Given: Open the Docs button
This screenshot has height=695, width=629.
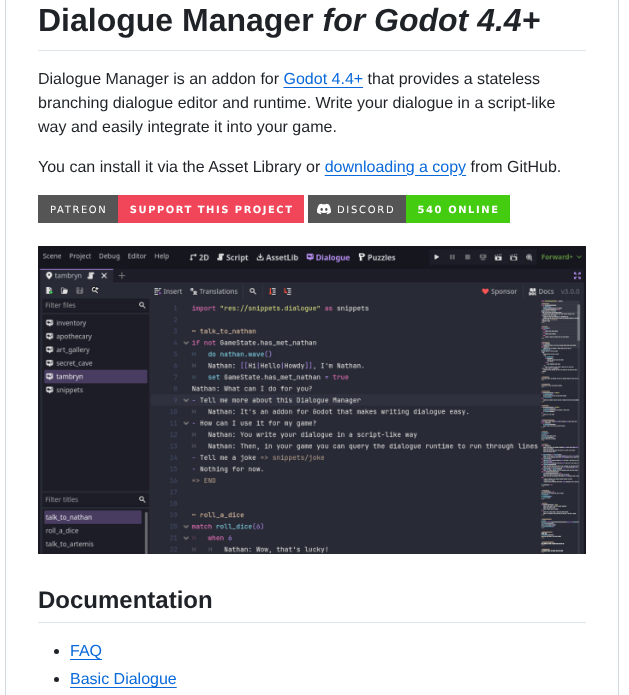Looking at the screenshot, I should (x=541, y=291).
